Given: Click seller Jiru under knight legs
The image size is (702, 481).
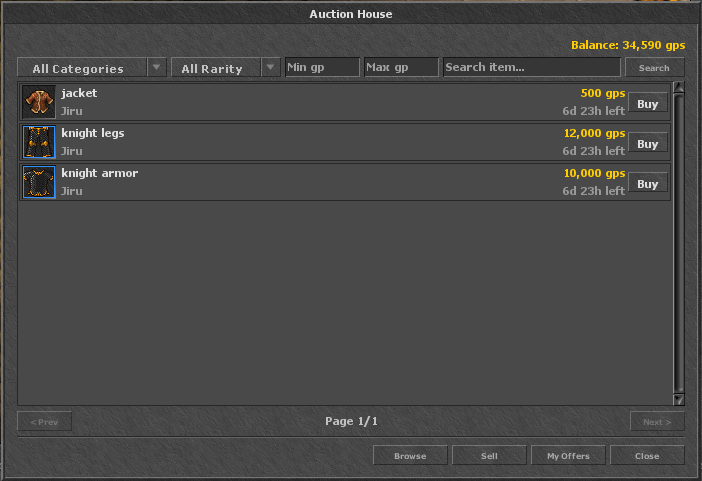Looking at the screenshot, I should (x=72, y=151).
